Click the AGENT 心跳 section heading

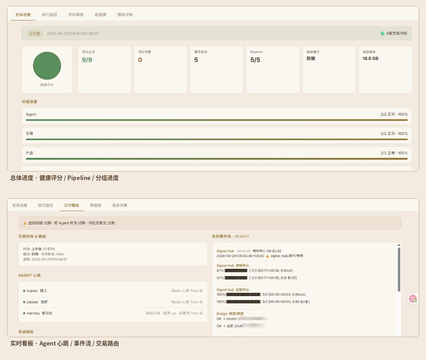coord(29,275)
